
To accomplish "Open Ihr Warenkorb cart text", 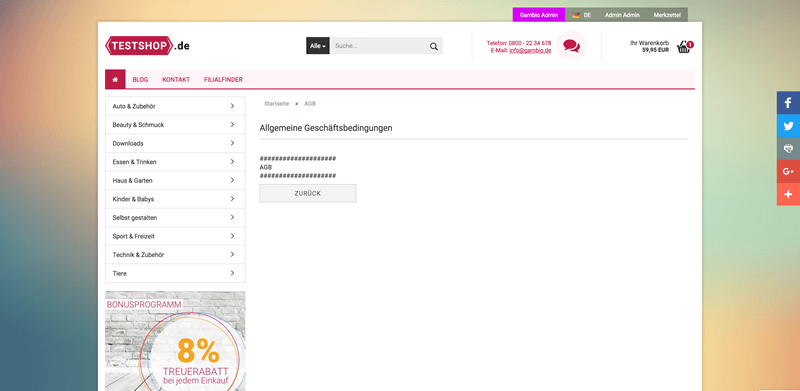I will coord(649,43).
